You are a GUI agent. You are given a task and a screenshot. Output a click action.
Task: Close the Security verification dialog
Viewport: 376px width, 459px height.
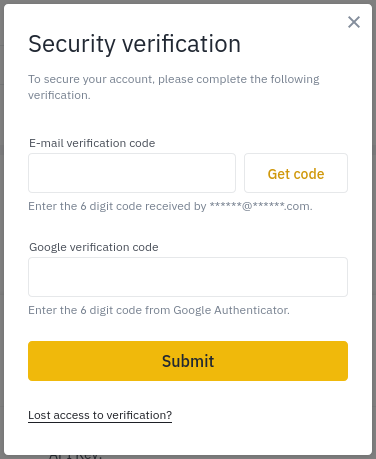pyautogui.click(x=354, y=22)
